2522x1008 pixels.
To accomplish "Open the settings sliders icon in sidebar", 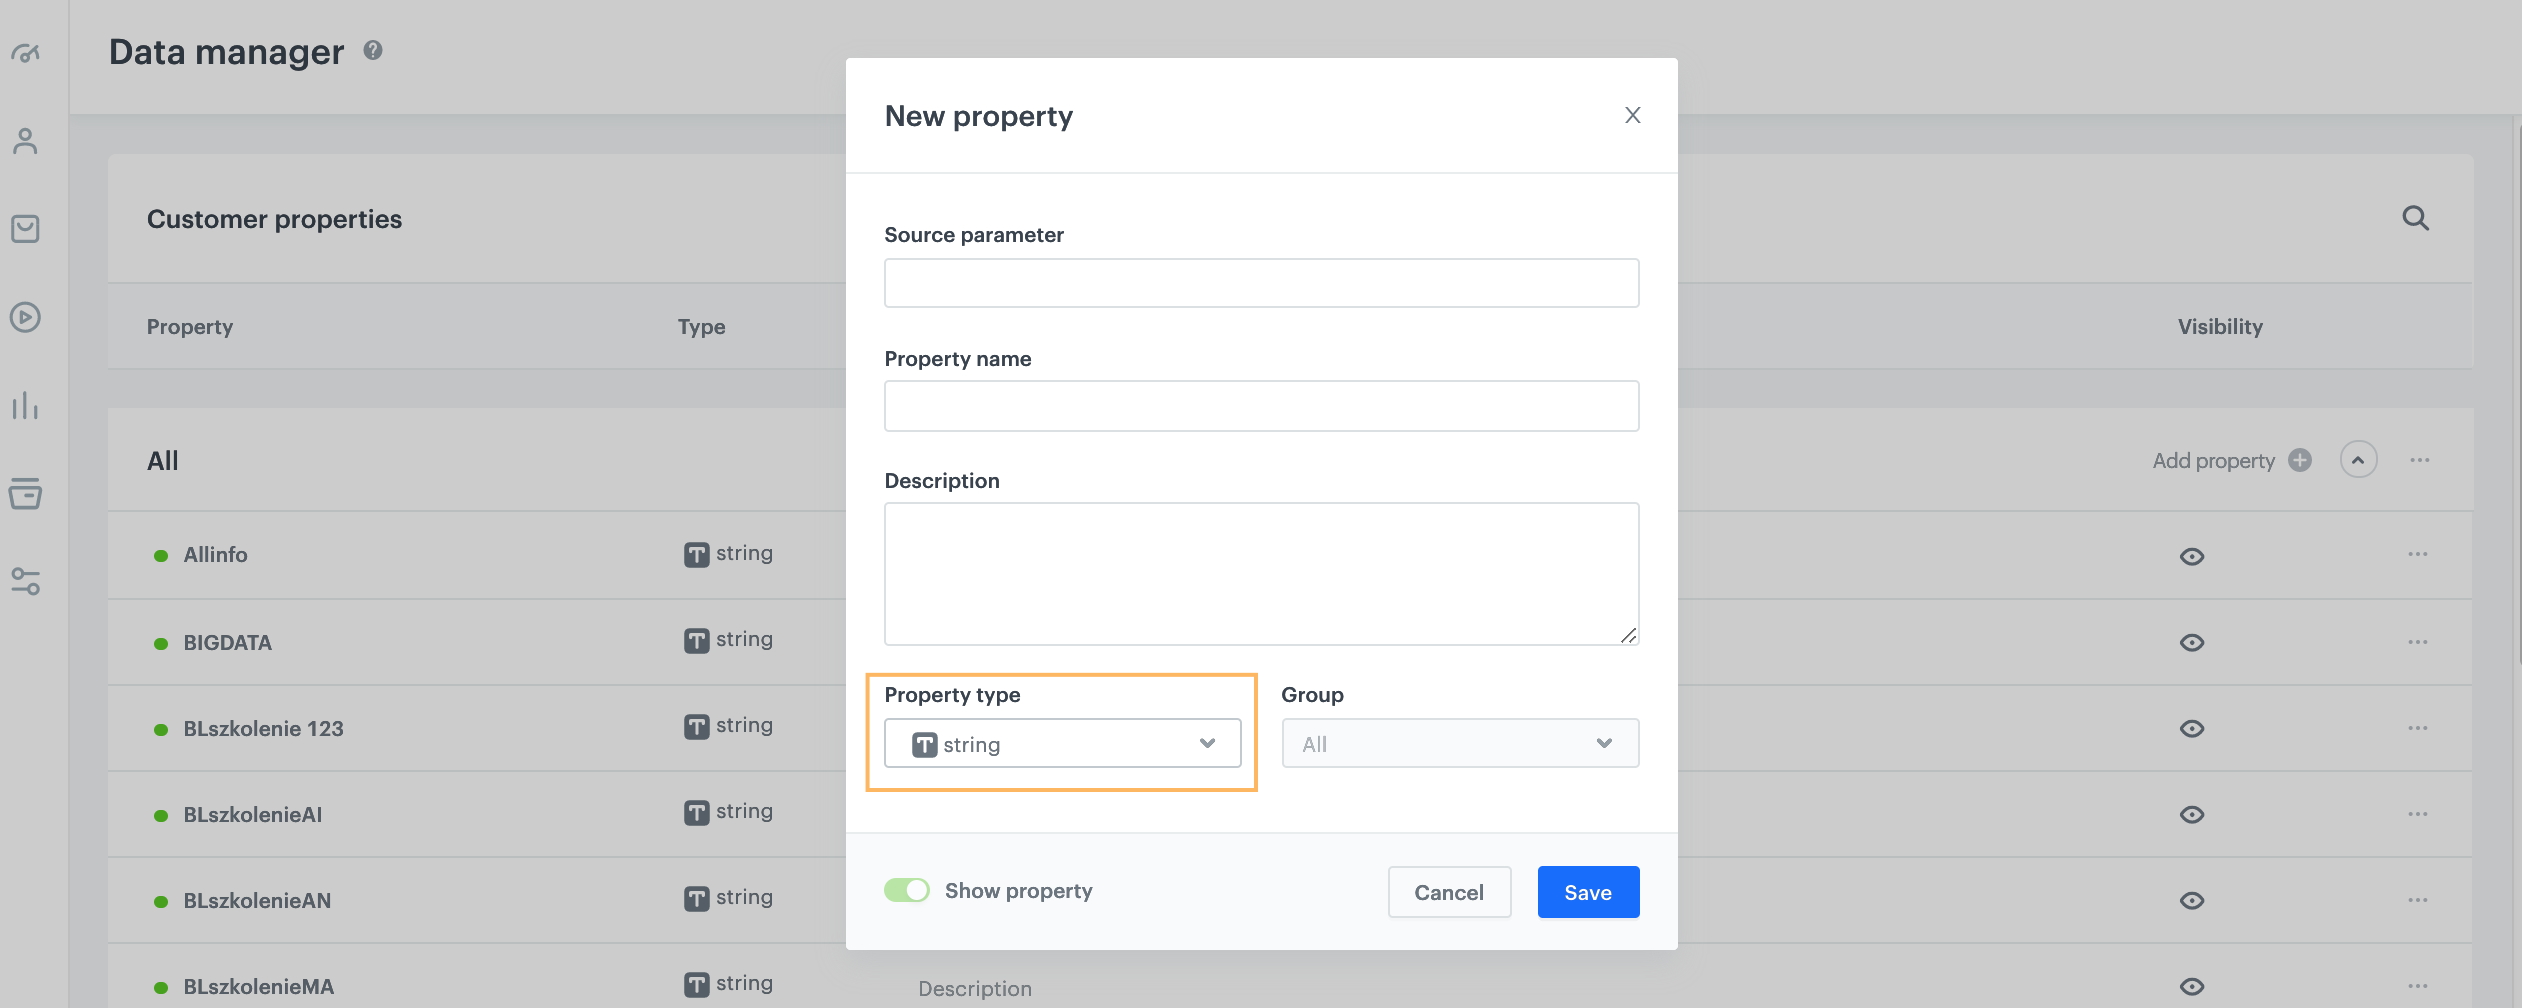I will tap(26, 581).
